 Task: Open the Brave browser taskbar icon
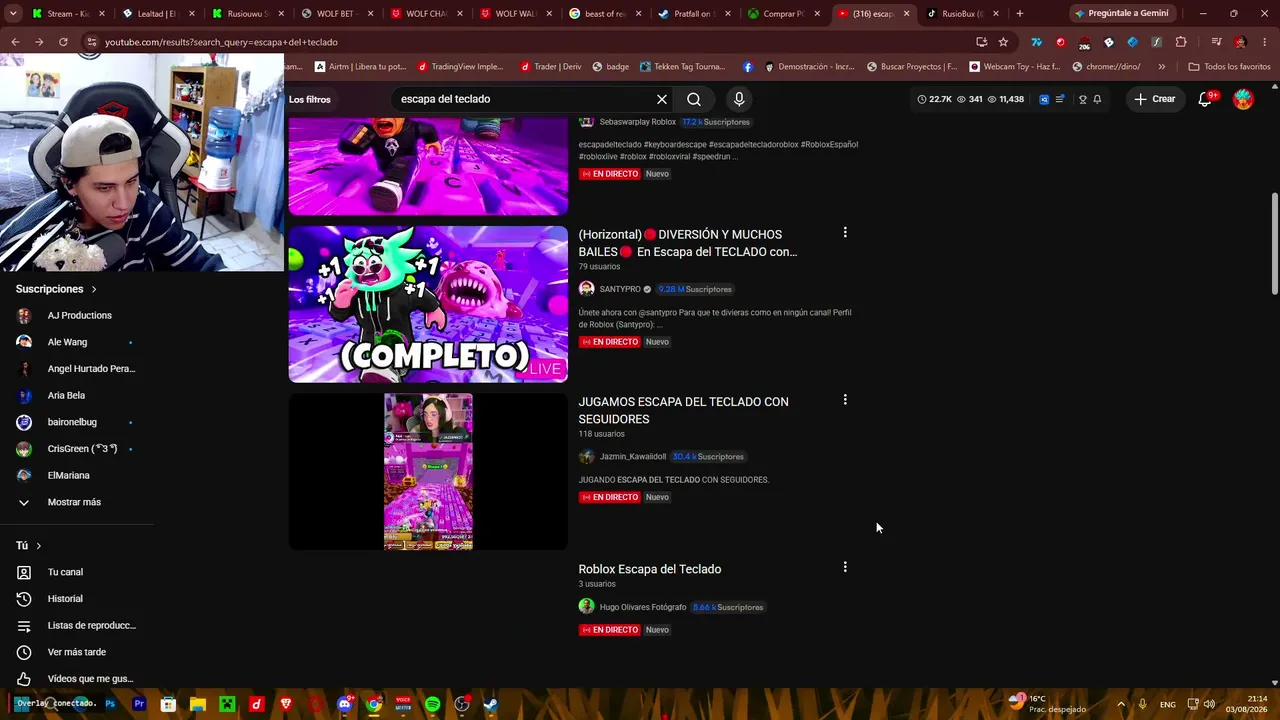coord(286,704)
